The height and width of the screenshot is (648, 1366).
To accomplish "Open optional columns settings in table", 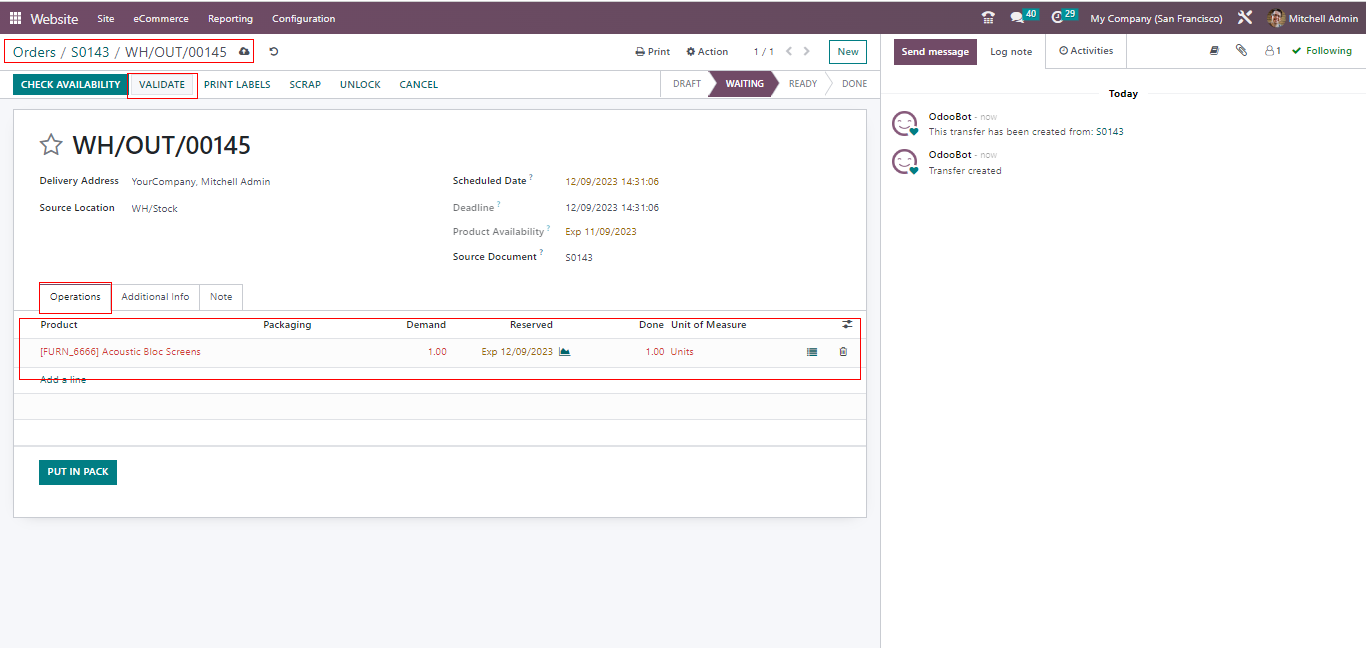I will point(847,325).
